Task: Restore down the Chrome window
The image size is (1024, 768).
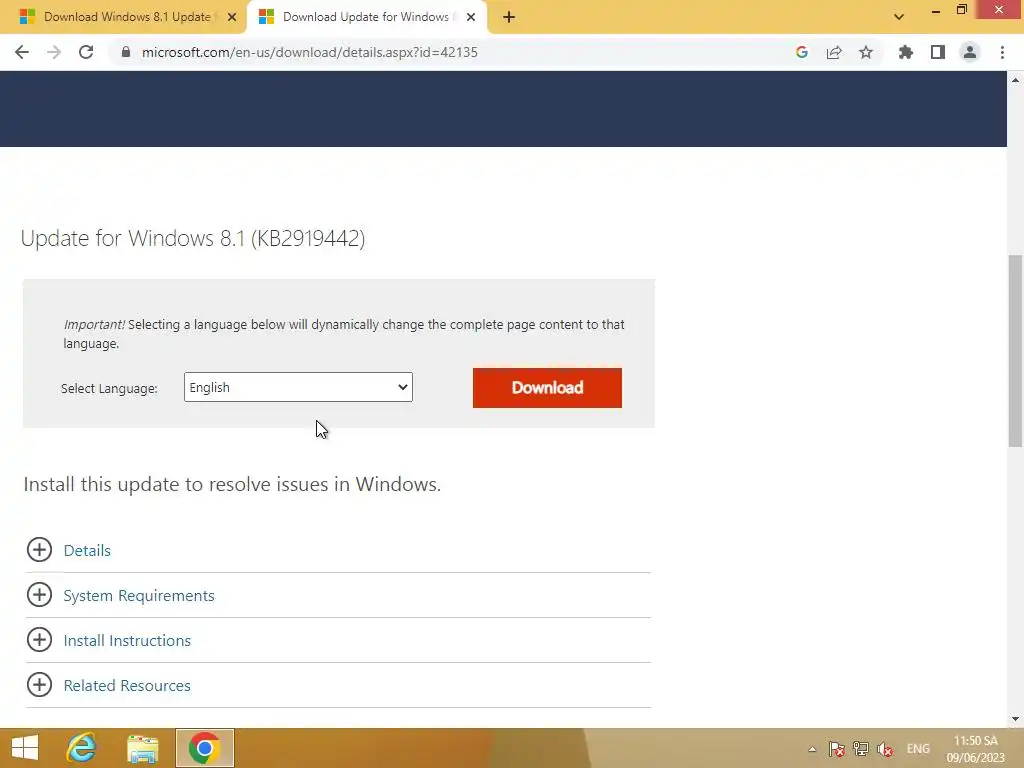Action: pyautogui.click(x=962, y=10)
